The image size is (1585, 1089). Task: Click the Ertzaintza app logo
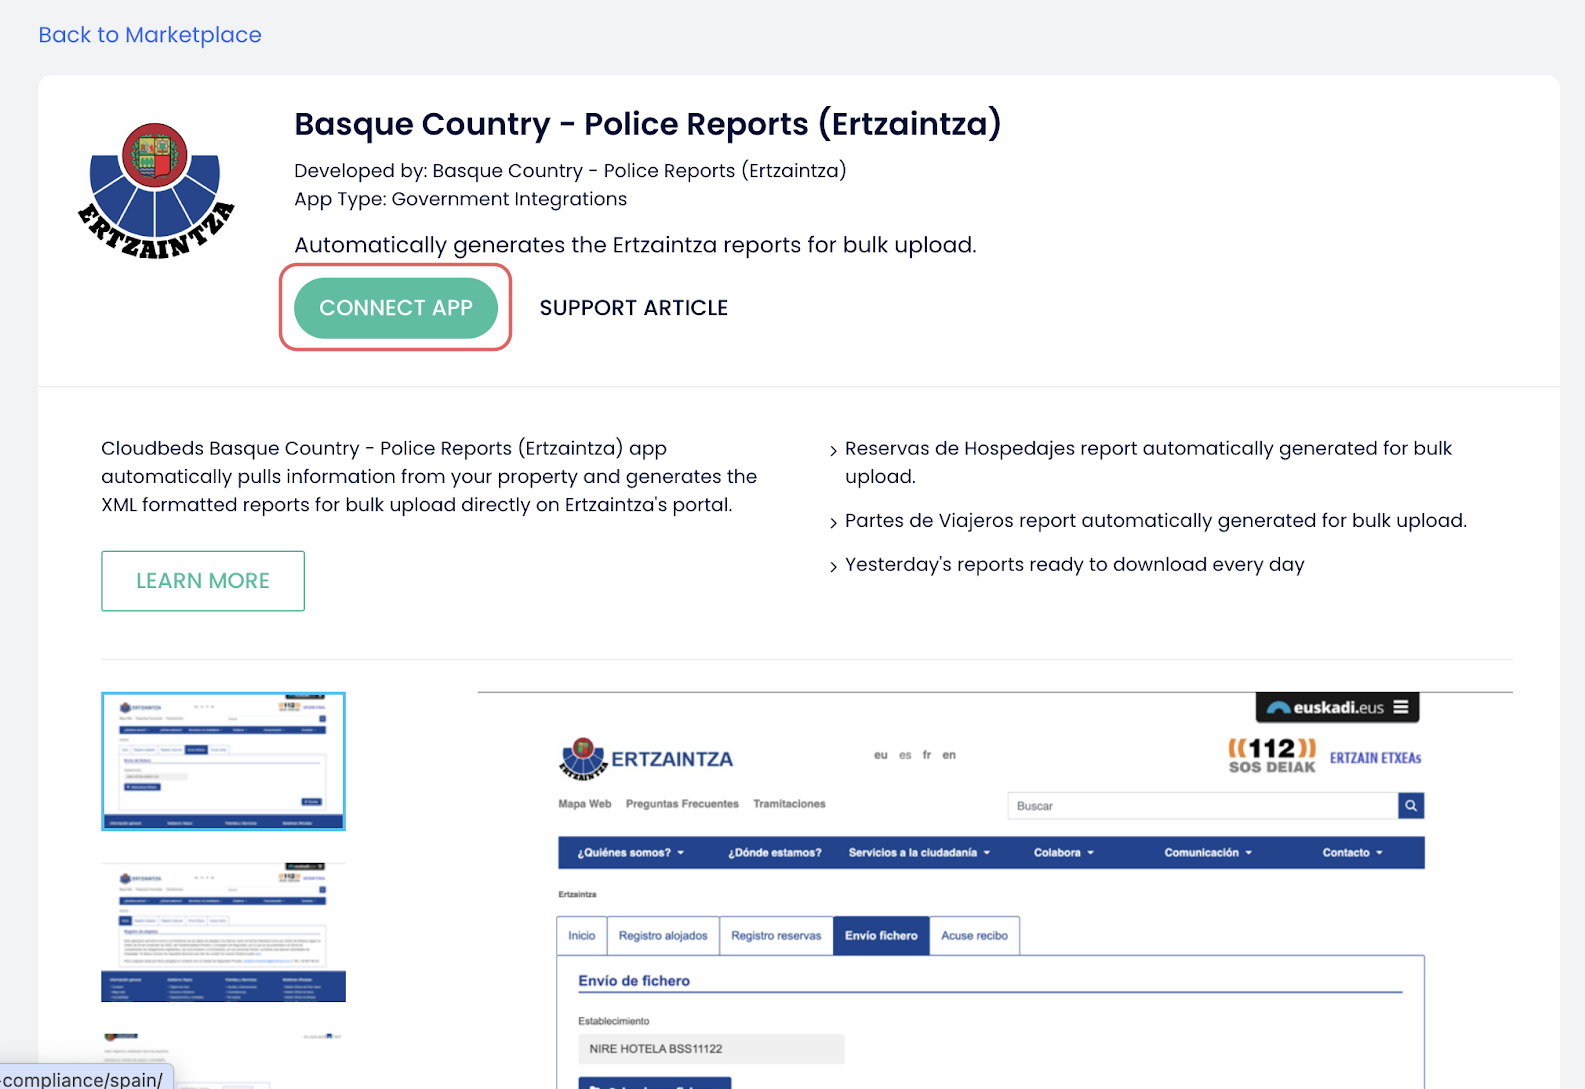coord(155,190)
